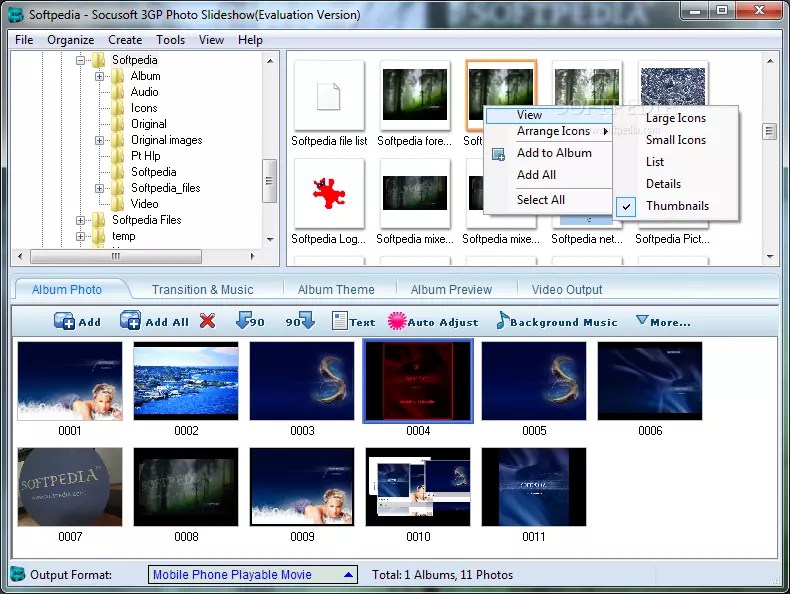Image resolution: width=790 pixels, height=594 pixels.
Task: Click the application icon in title bar
Action: point(16,15)
